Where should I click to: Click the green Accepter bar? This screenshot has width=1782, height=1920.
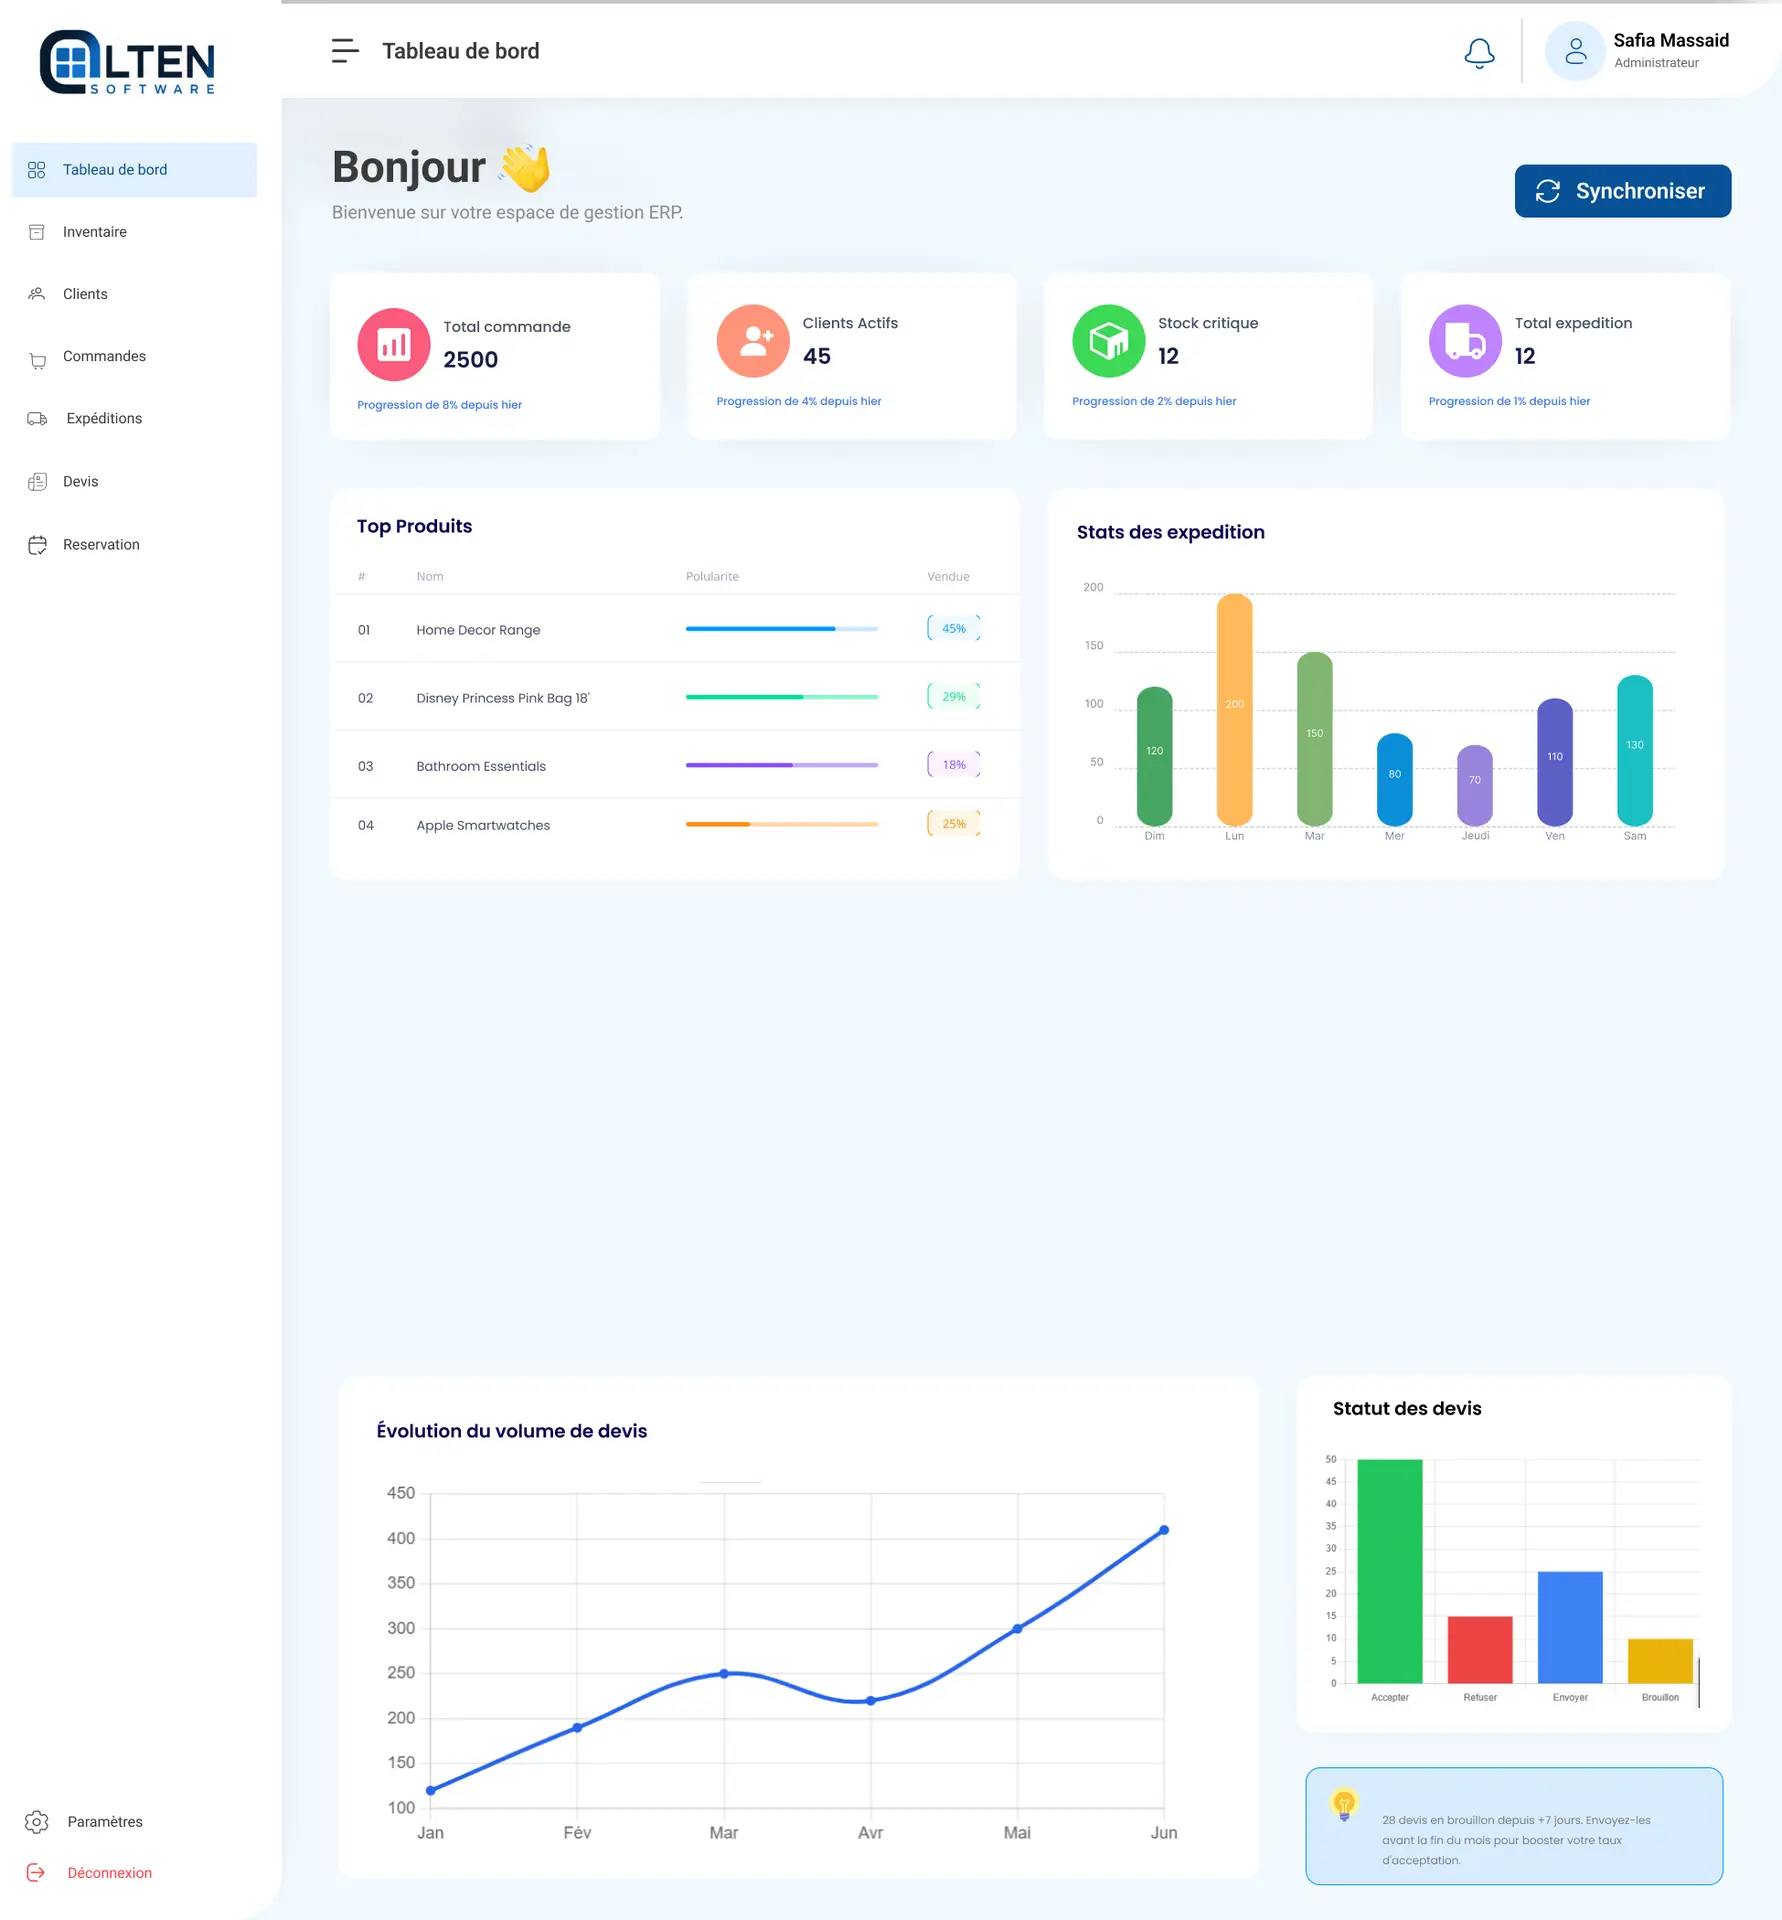1390,1571
